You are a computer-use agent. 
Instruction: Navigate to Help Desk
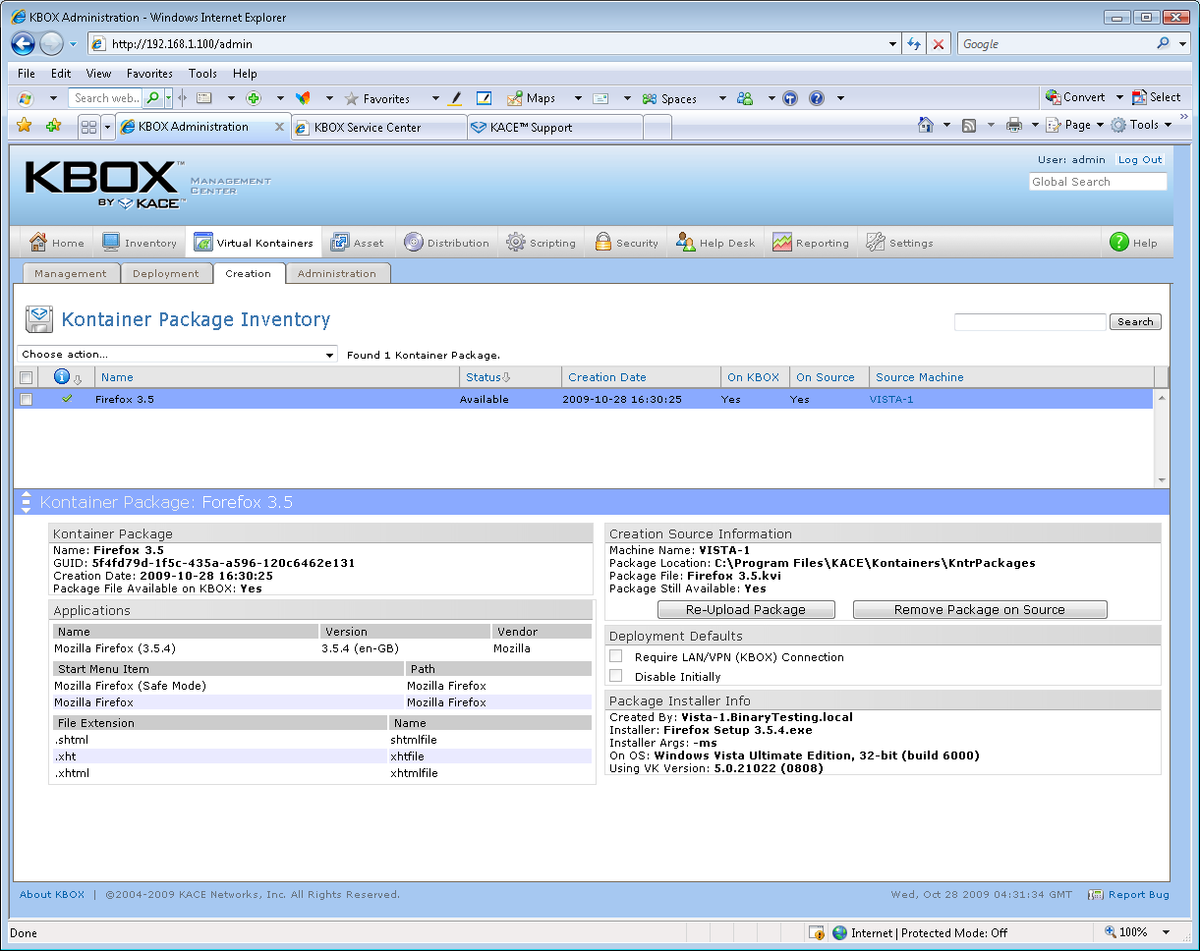716,241
